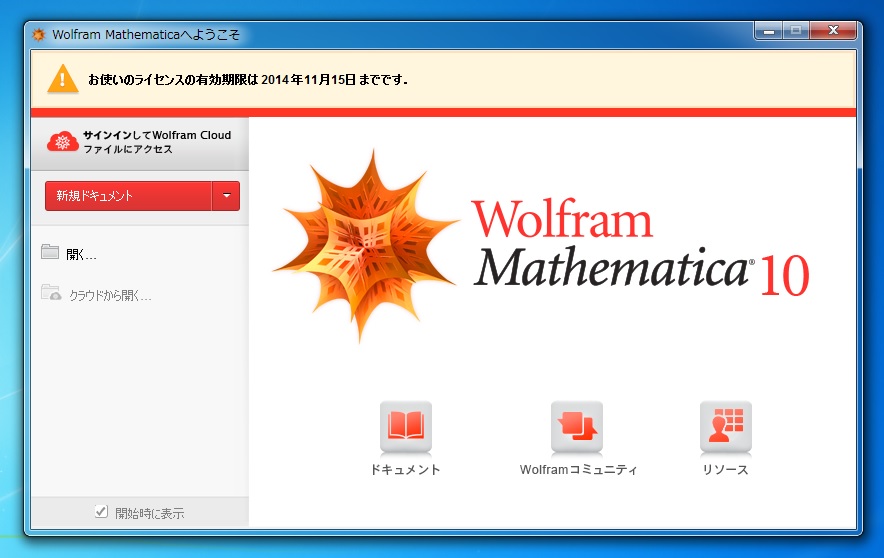Viewport: 884px width, 558px height.
Task: Open the リソース person-grid icon
Action: pyautogui.click(x=726, y=427)
